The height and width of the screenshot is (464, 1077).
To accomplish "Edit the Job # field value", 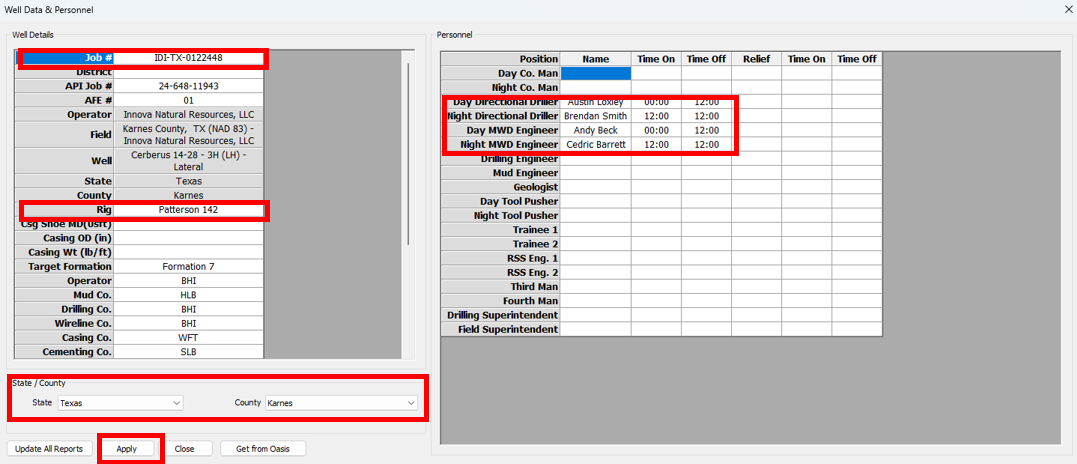I will 188,58.
